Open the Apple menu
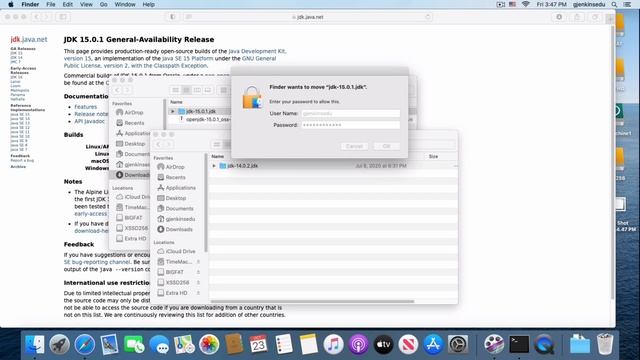 11,4
